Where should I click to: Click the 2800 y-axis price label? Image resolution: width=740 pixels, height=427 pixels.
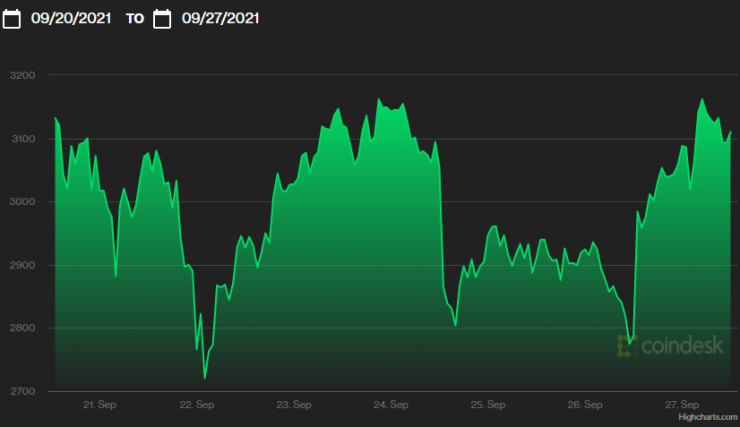pyautogui.click(x=22, y=328)
